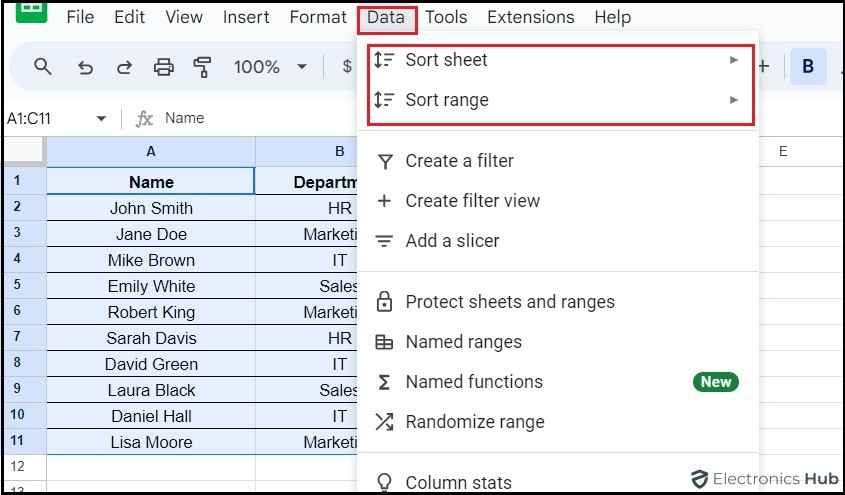
Task: Select cell Mike Brown
Action: (x=151, y=260)
